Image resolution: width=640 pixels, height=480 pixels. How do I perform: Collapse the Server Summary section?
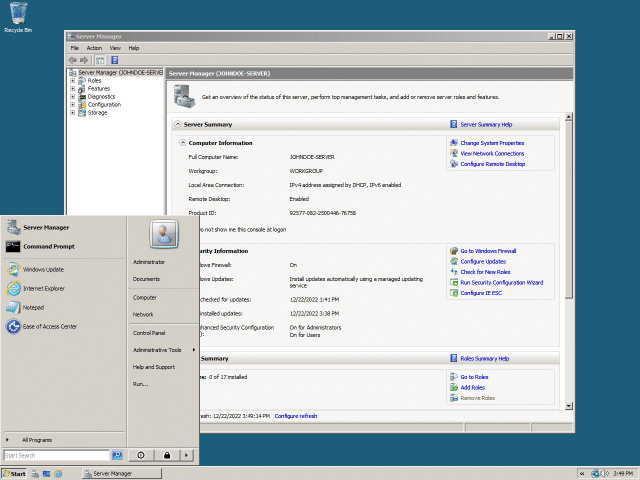[178, 125]
